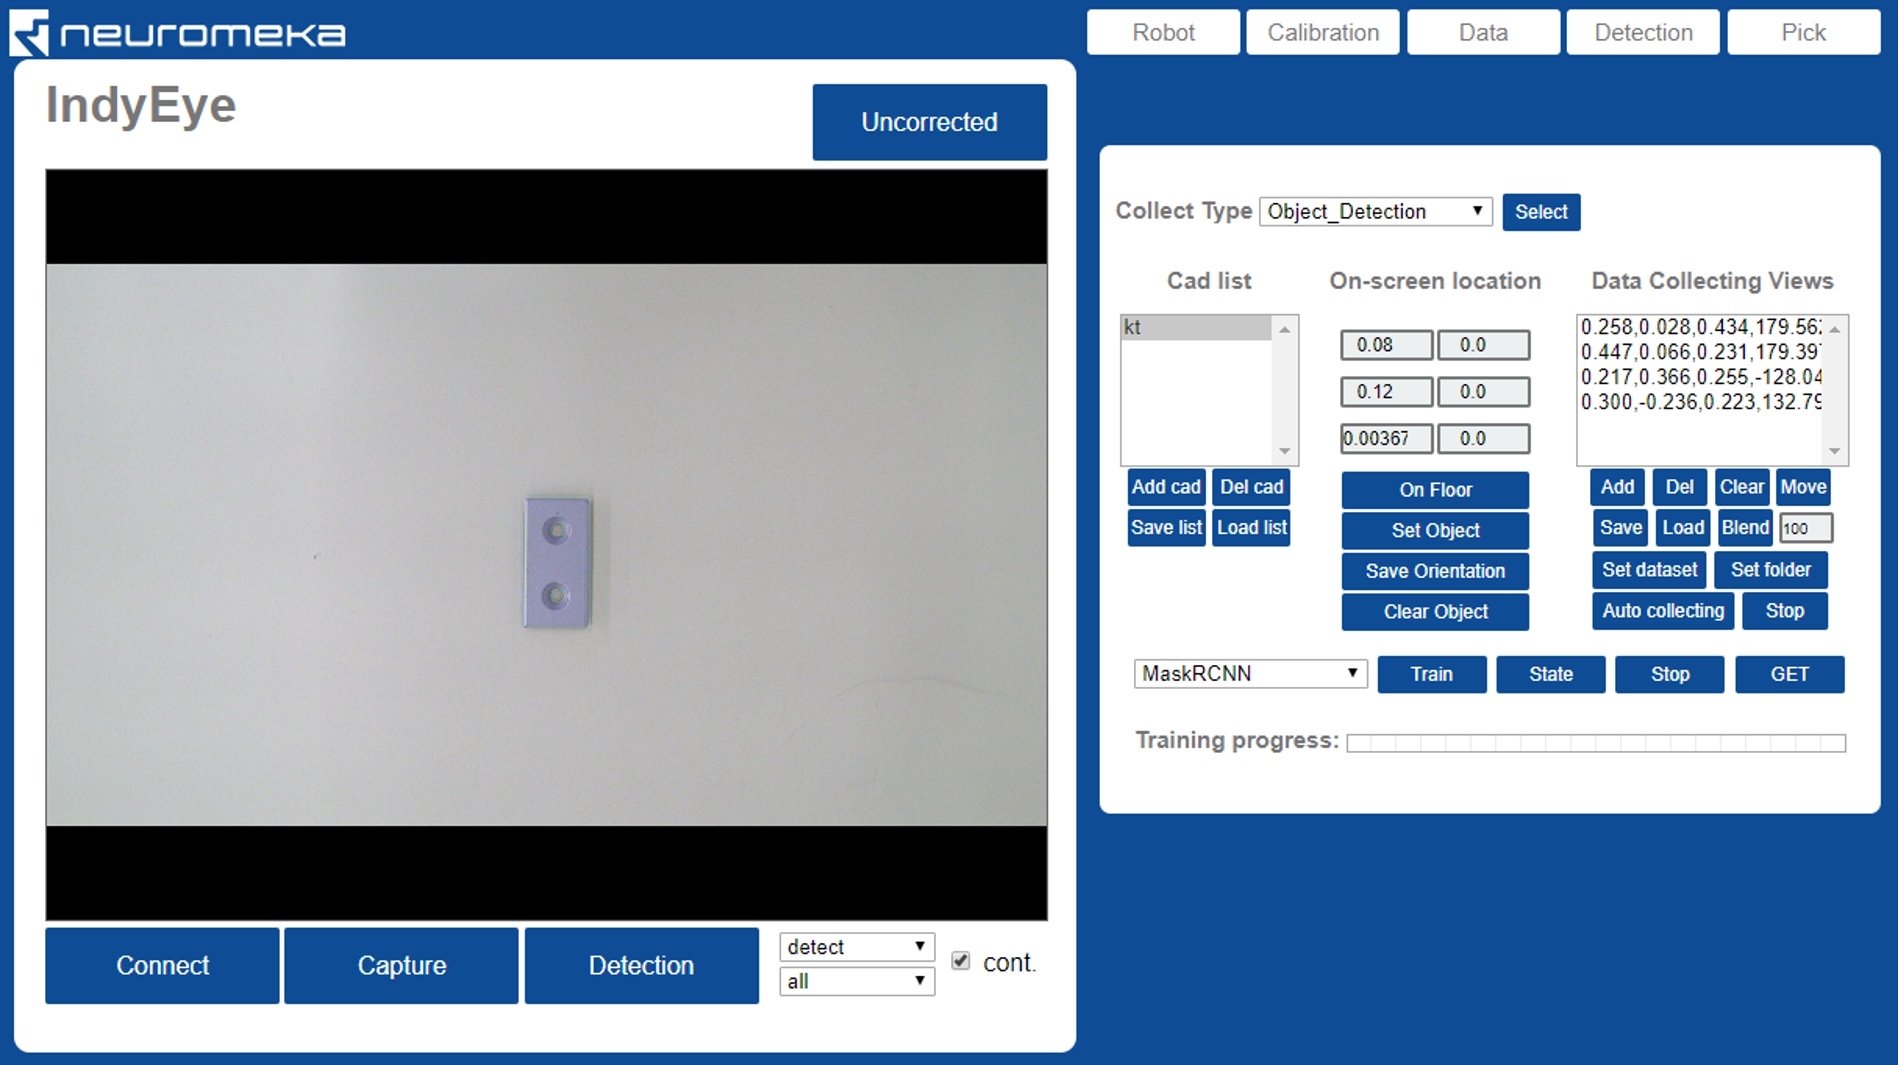Click Stop next to Auto collecting
The image size is (1898, 1065).
pyautogui.click(x=1785, y=611)
